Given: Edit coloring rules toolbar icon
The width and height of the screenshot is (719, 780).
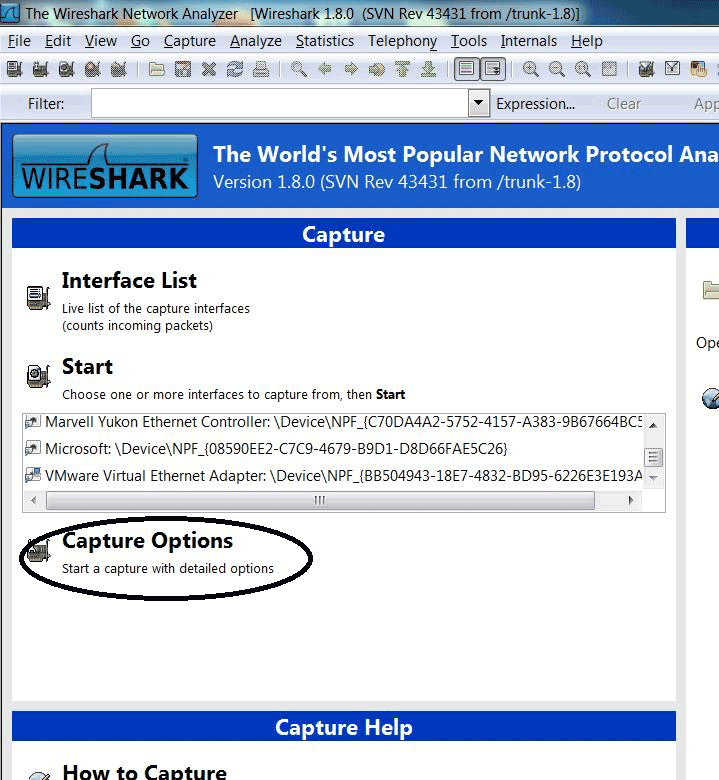Looking at the screenshot, I should [x=699, y=69].
